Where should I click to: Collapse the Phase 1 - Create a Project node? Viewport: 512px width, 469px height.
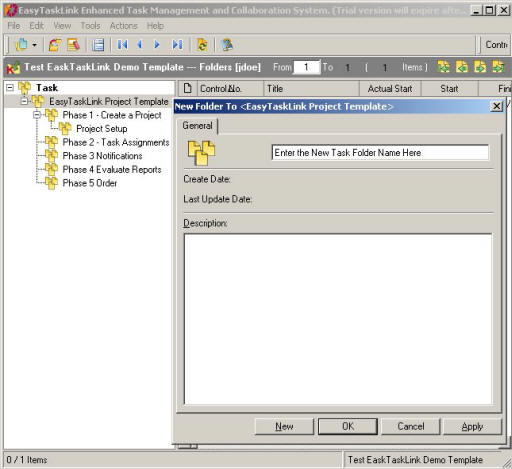pos(37,115)
